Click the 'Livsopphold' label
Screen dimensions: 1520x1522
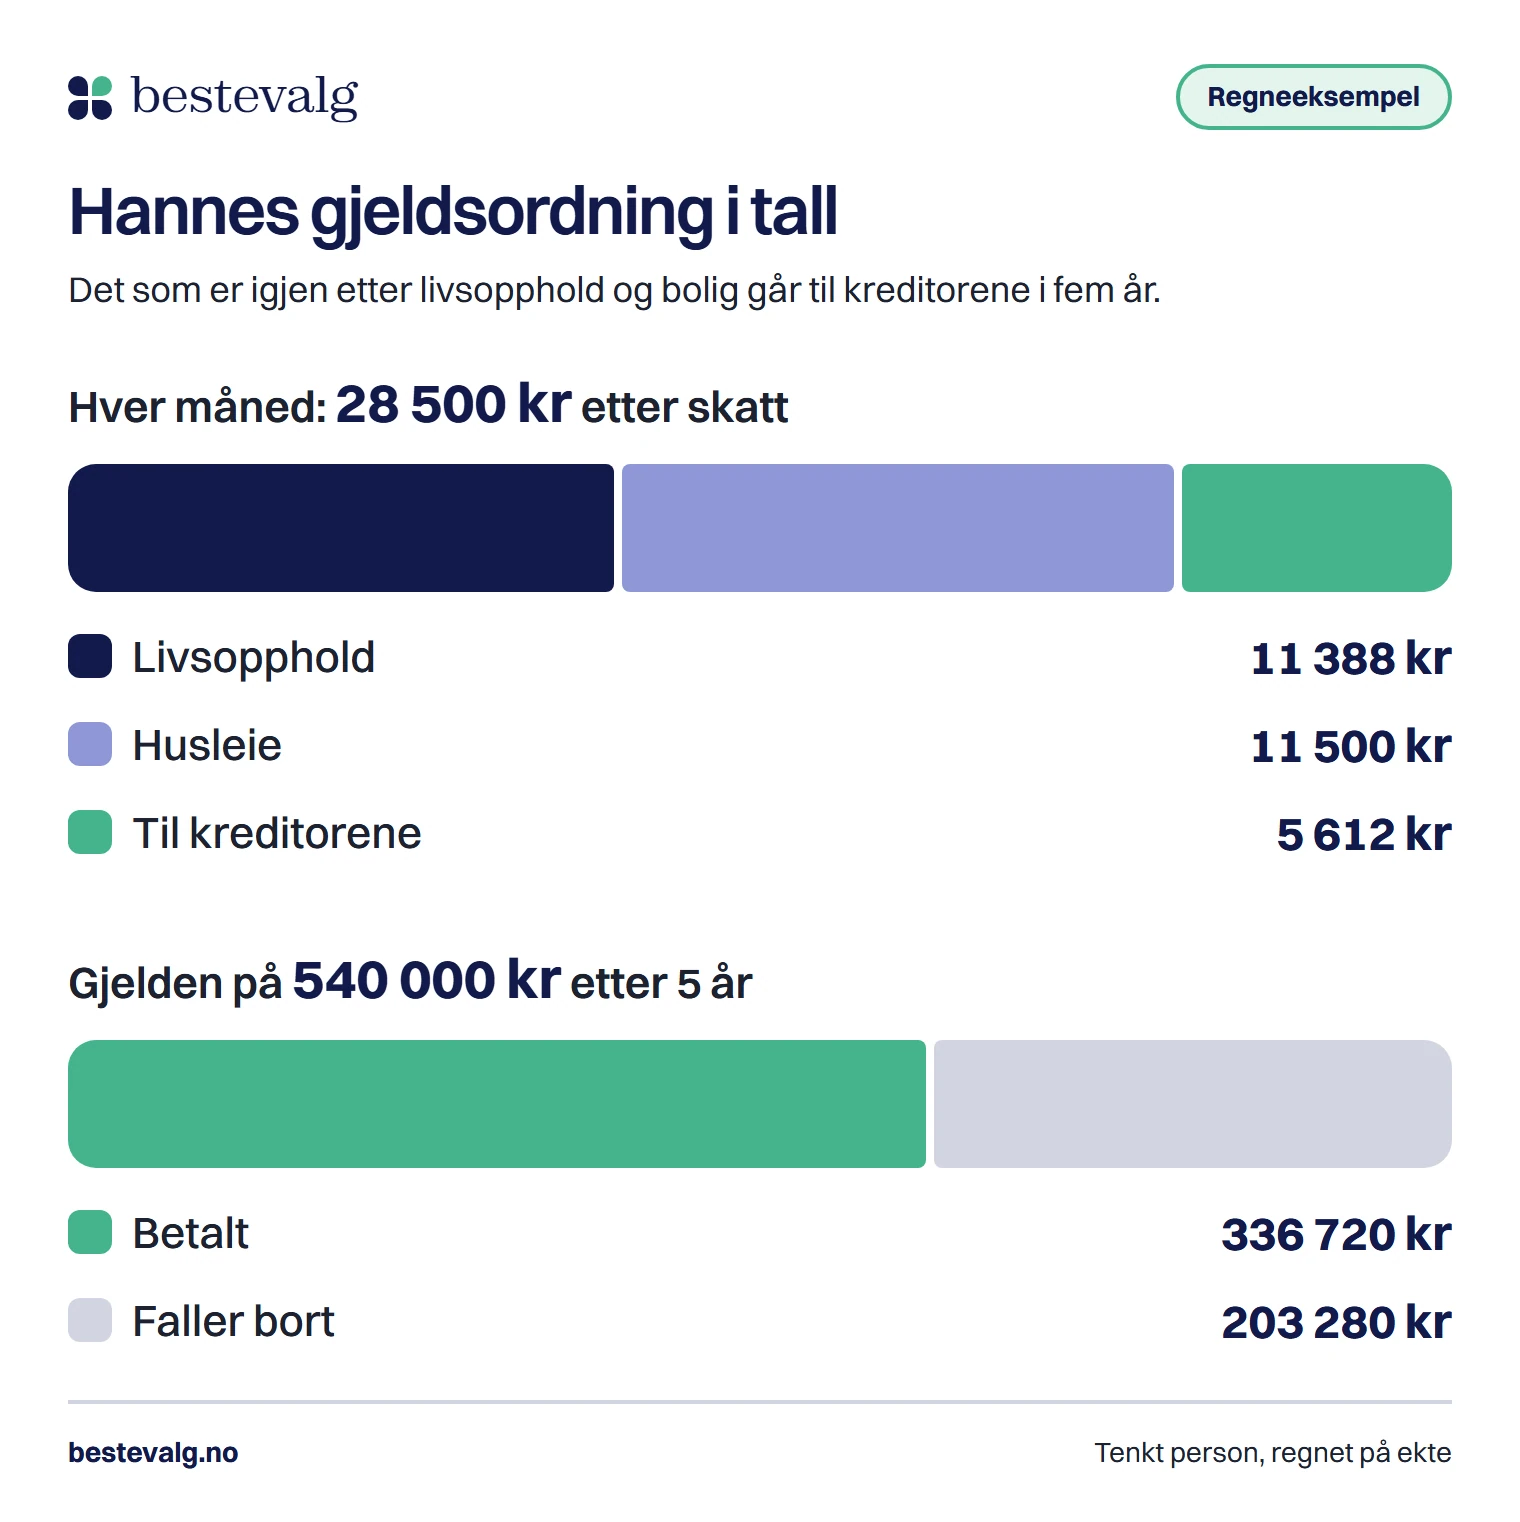tap(254, 658)
